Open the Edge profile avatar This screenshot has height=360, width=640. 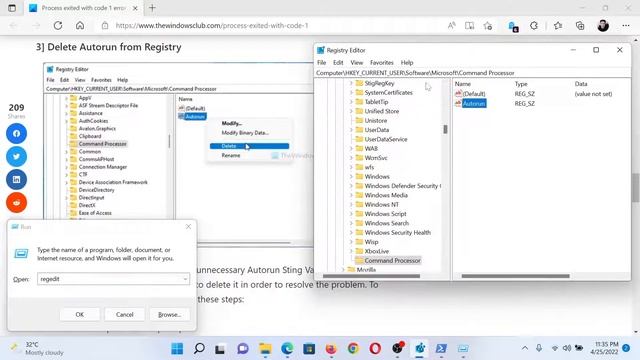pyautogui.click(x=603, y=25)
